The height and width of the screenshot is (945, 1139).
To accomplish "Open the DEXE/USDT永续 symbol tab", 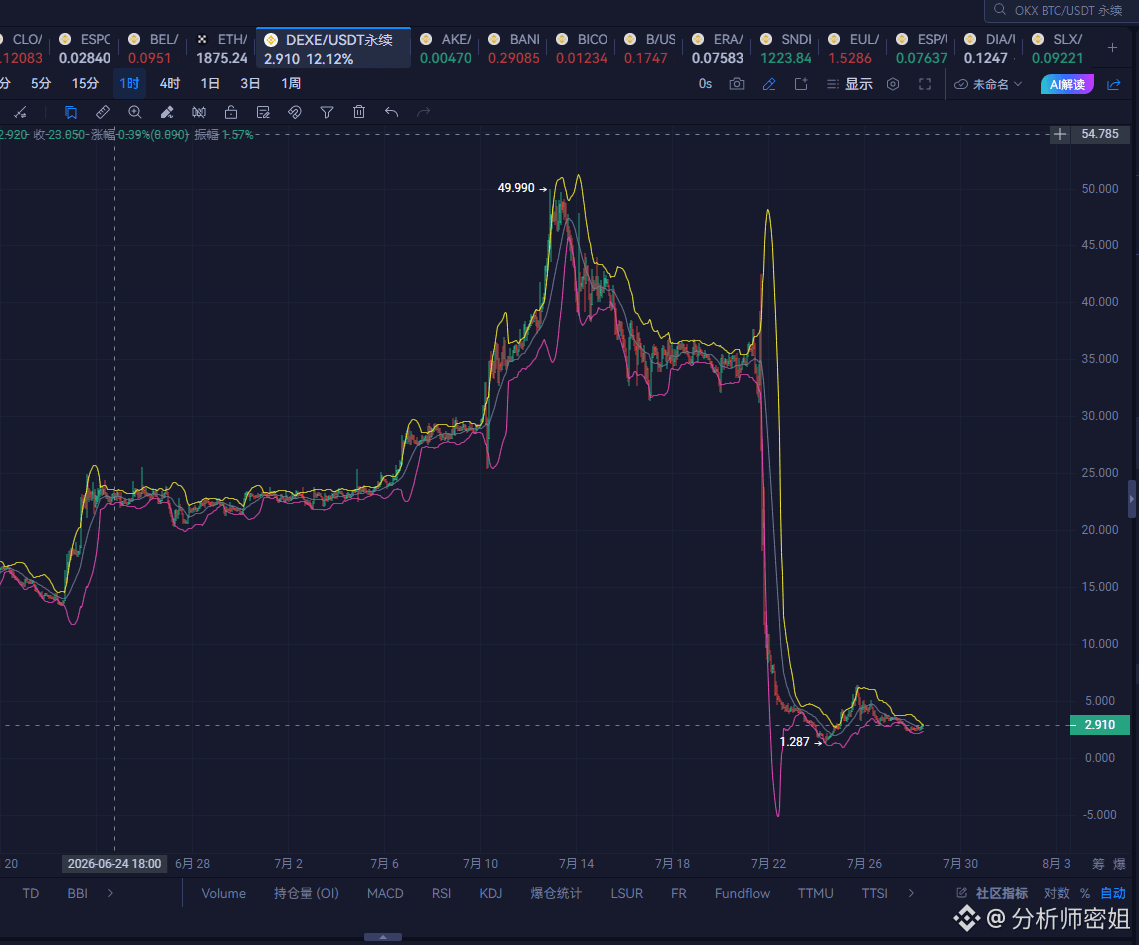I will pyautogui.click(x=333, y=48).
